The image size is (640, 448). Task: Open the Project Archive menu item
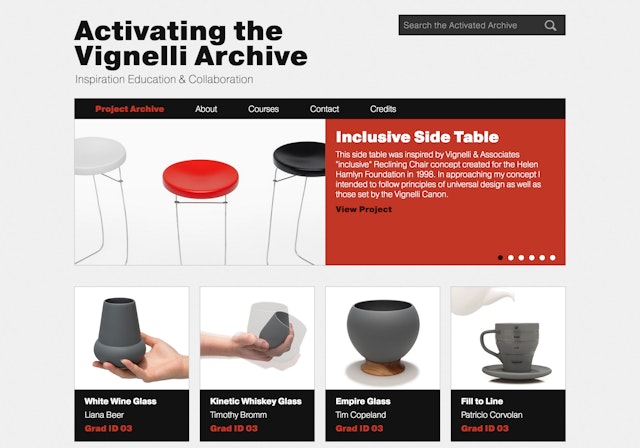click(x=129, y=109)
